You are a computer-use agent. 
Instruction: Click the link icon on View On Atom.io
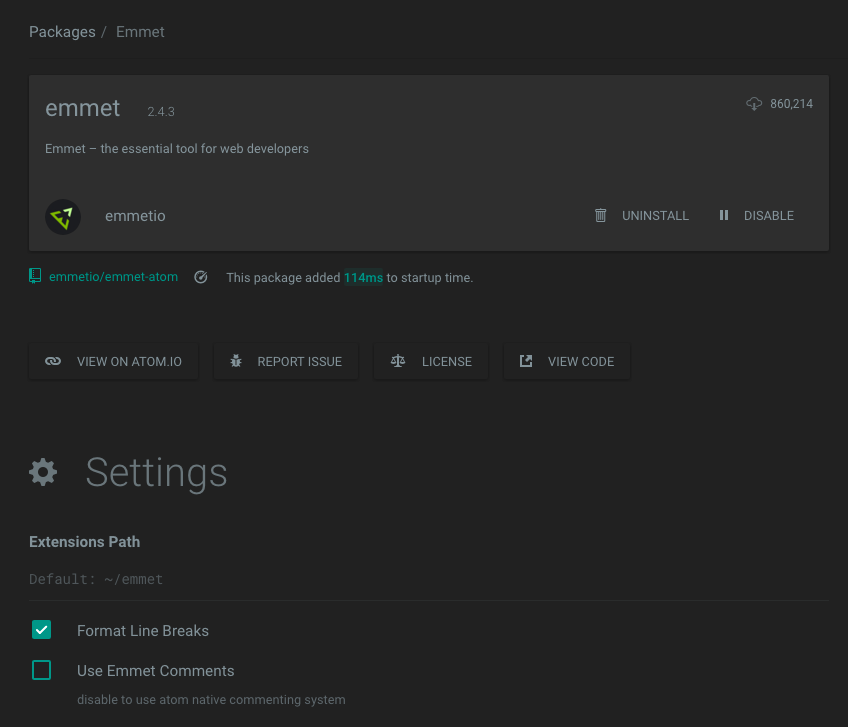click(x=53, y=361)
